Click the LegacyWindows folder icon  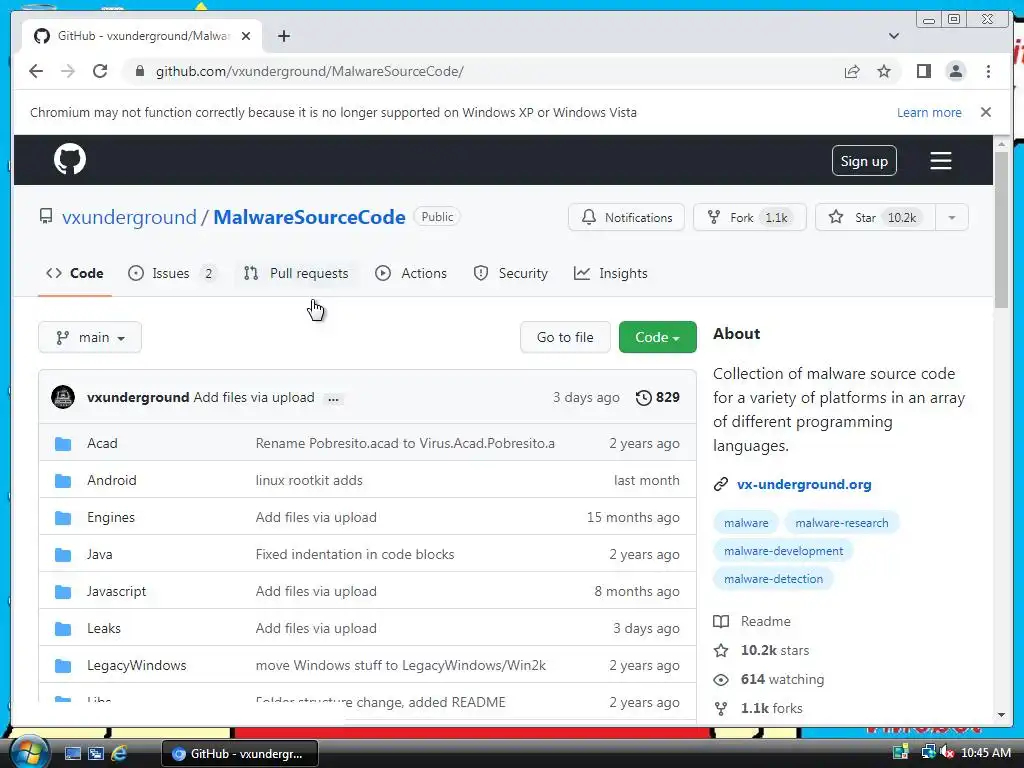[x=63, y=666]
